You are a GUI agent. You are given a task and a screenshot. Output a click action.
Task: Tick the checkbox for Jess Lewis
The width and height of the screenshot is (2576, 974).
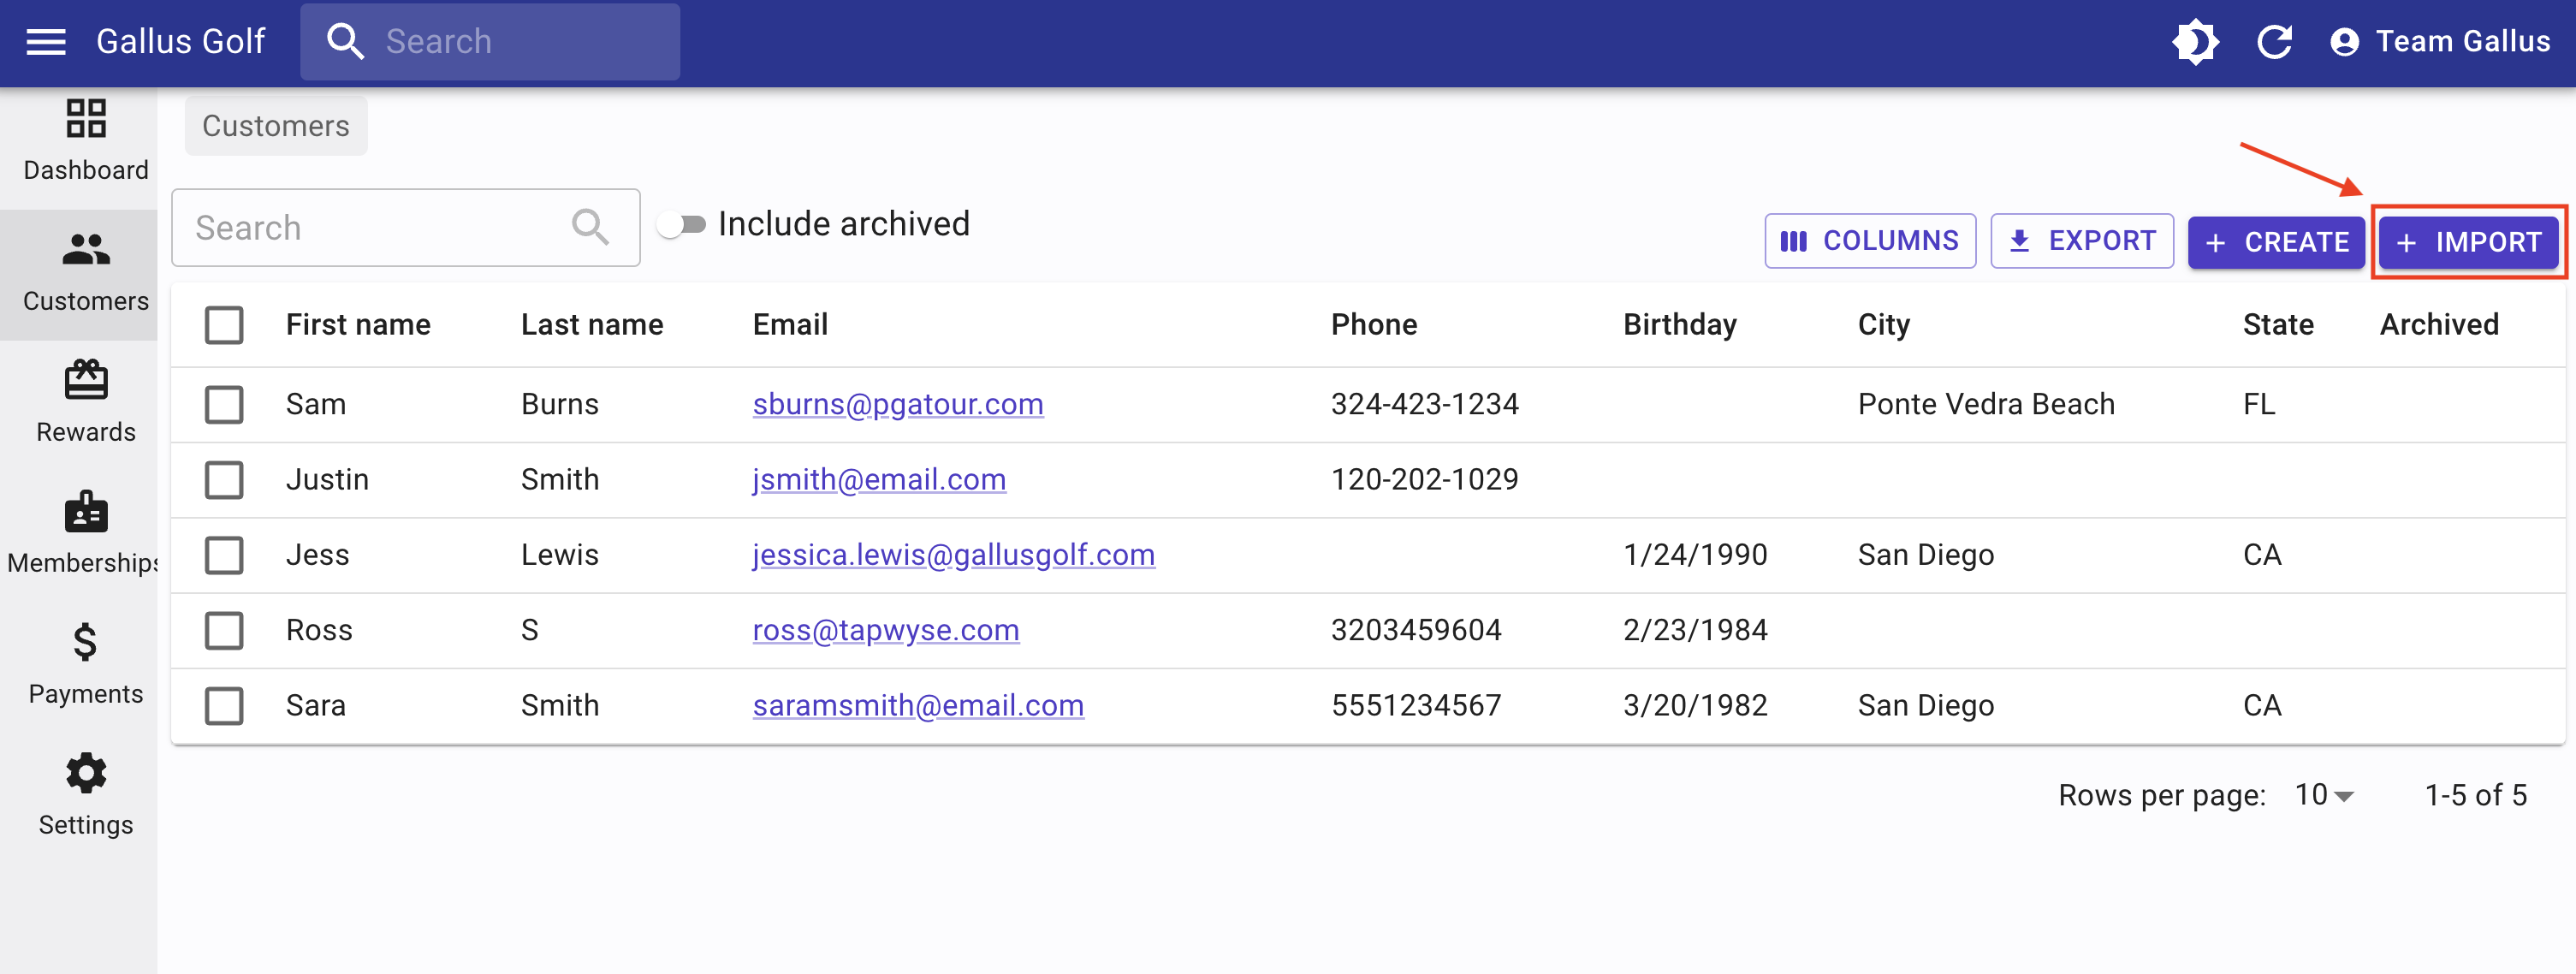click(224, 555)
